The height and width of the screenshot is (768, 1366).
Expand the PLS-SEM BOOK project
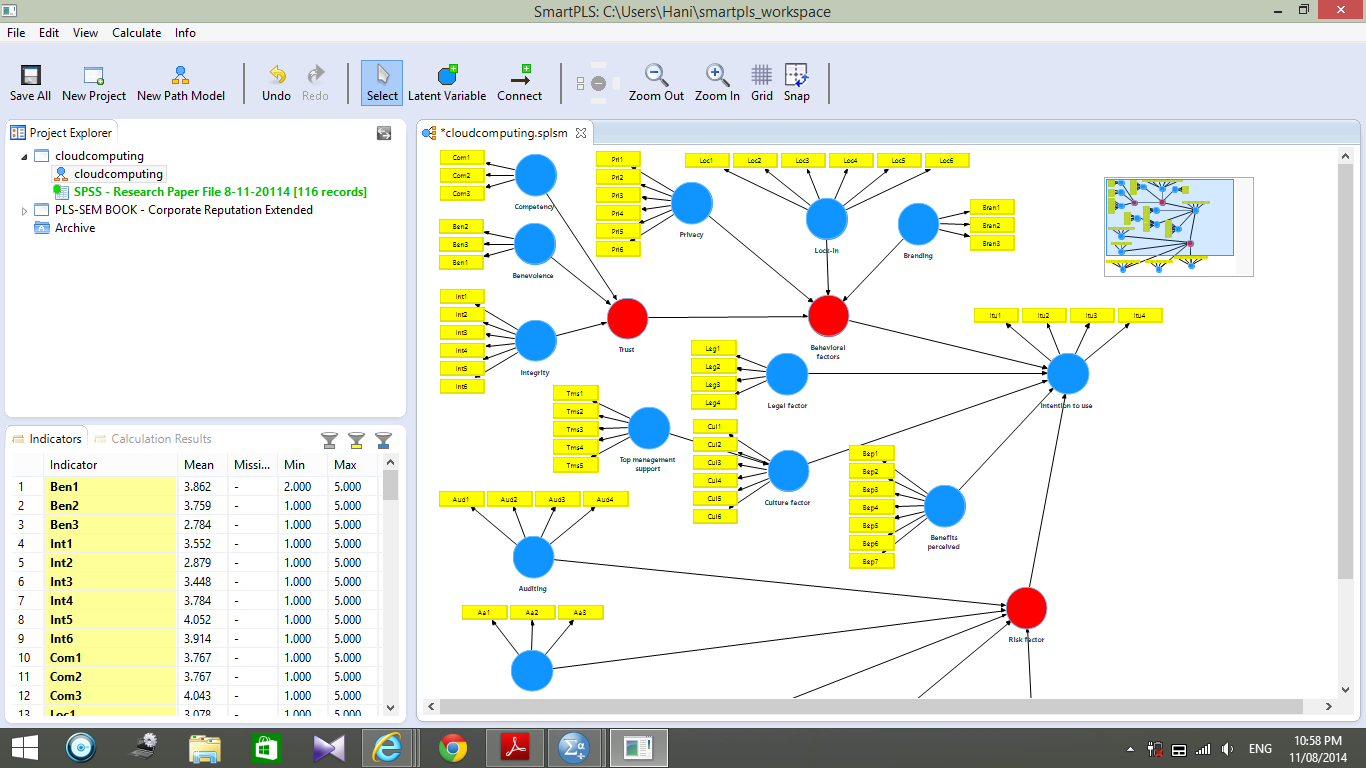click(24, 210)
